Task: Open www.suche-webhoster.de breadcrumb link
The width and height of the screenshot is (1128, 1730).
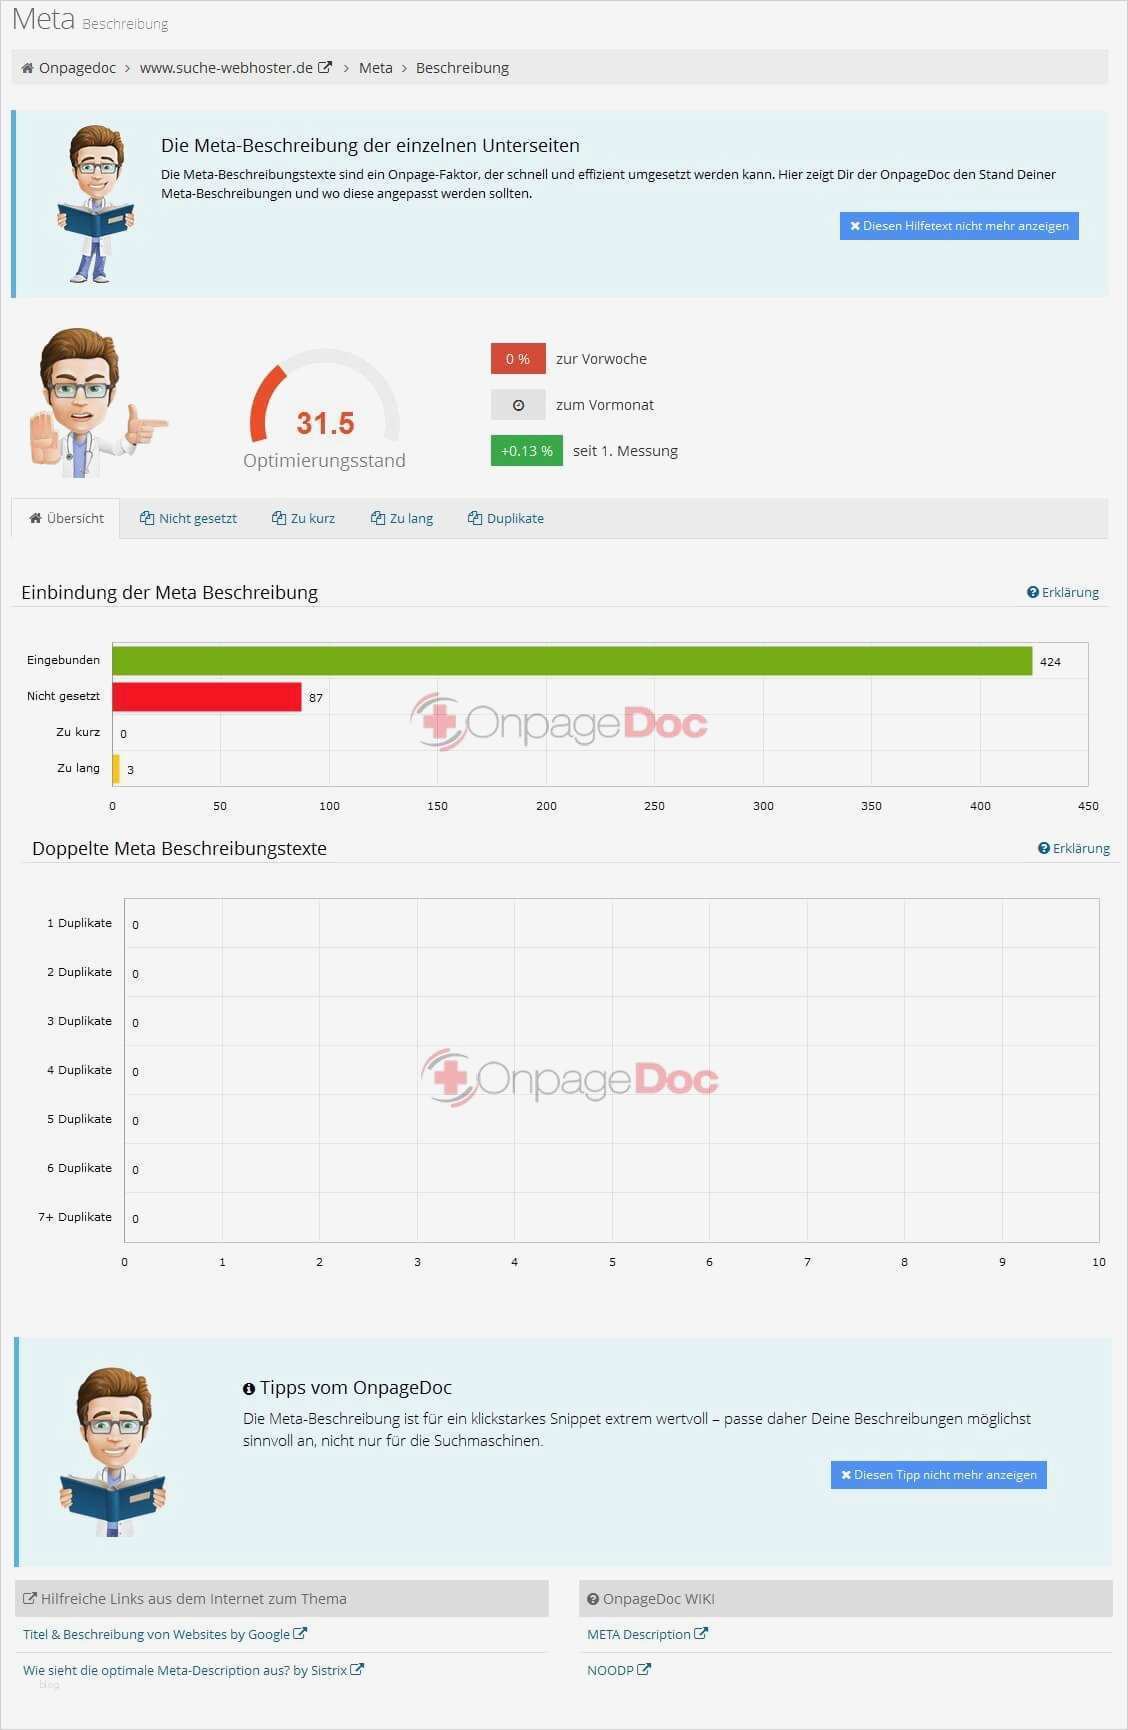Action: click(226, 68)
